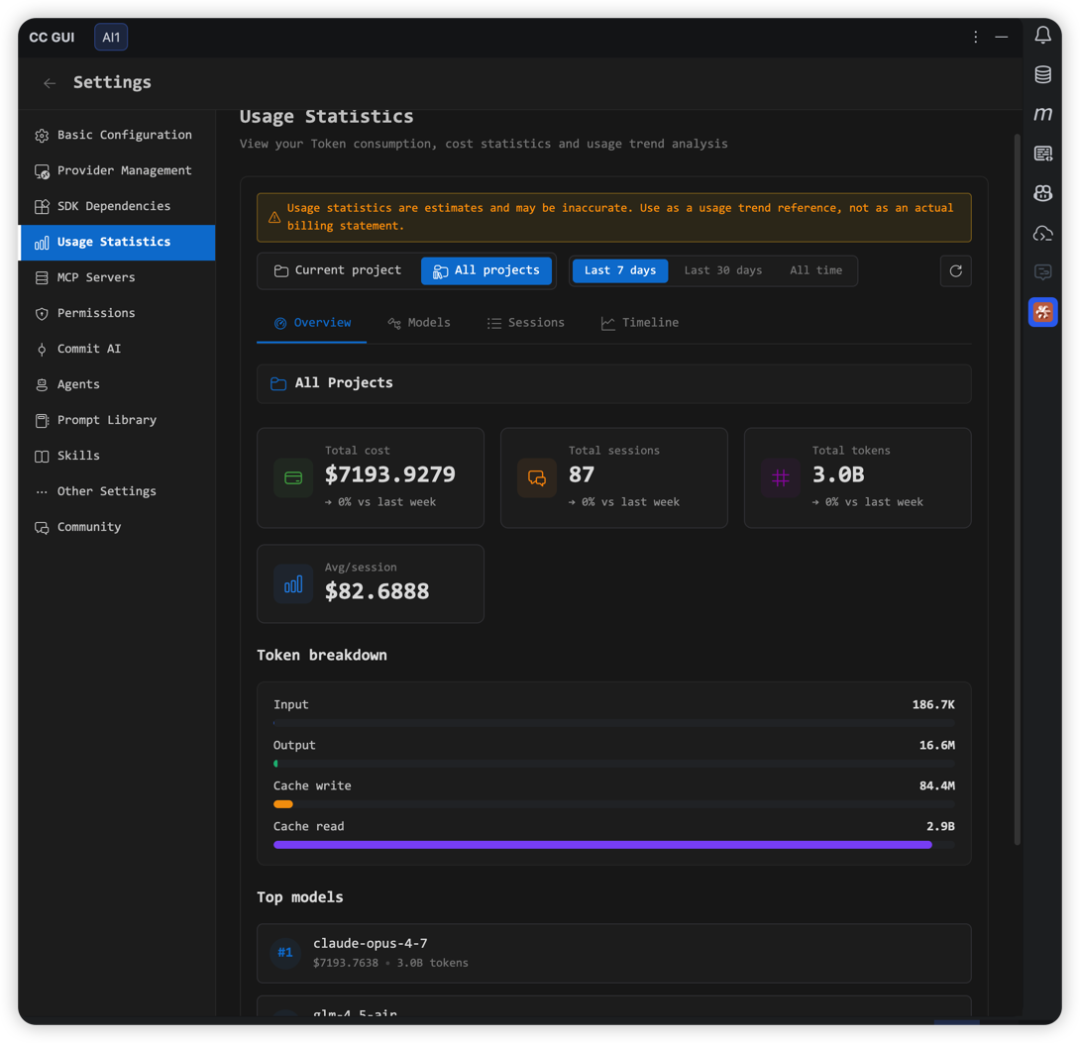
Task: Click the #1 rank badge
Action: click(x=285, y=953)
